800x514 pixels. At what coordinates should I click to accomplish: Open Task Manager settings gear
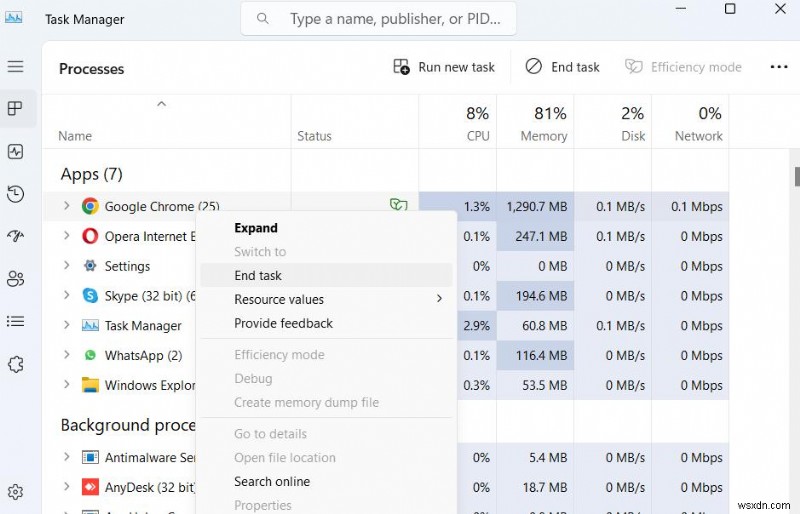(x=15, y=492)
